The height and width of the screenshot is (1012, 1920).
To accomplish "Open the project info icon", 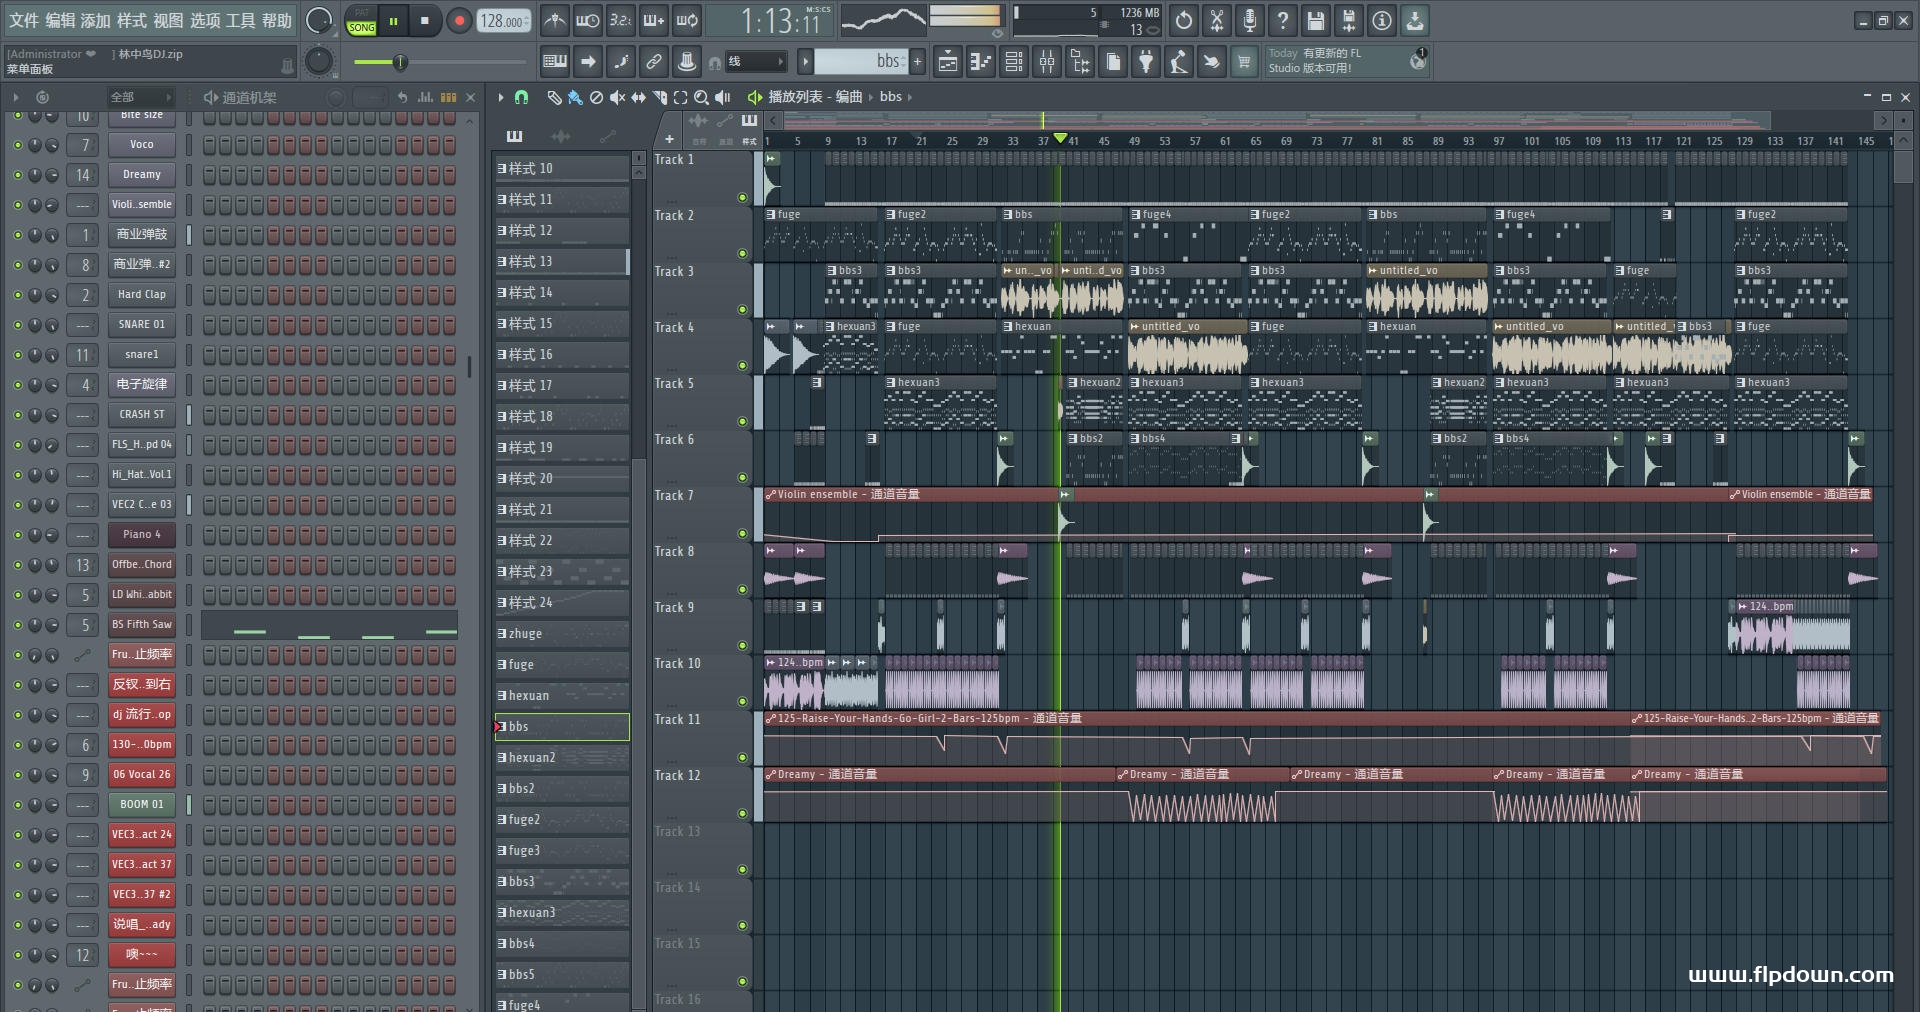I will tap(1382, 20).
